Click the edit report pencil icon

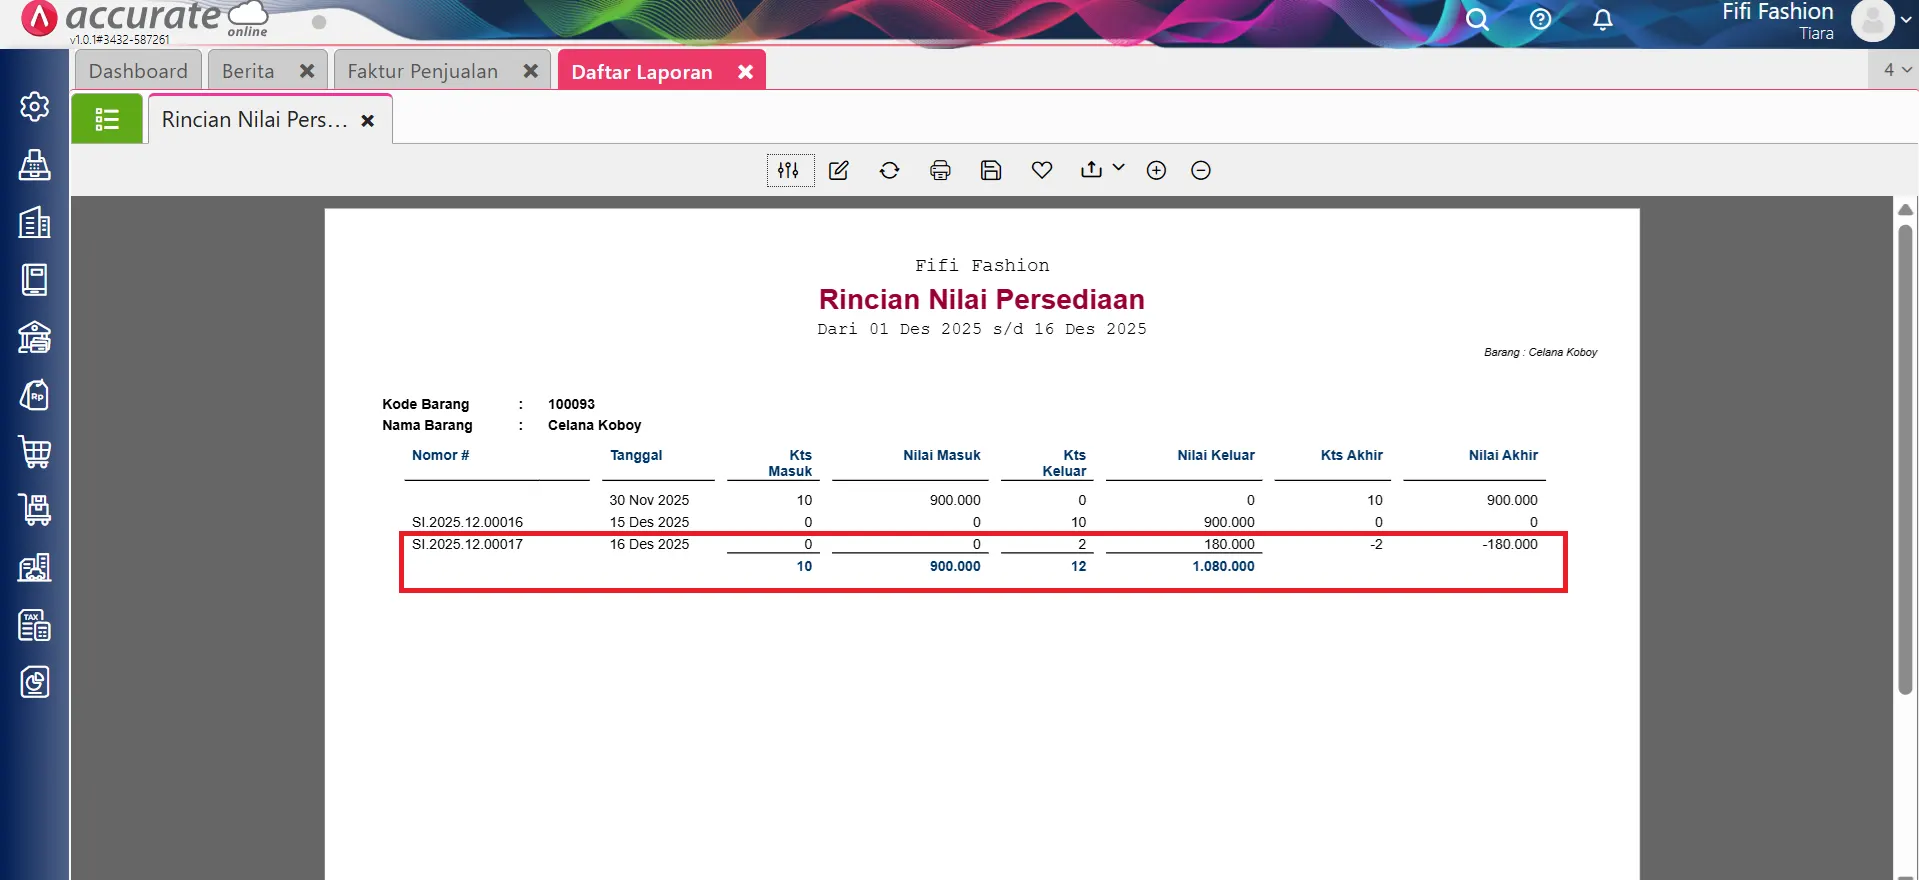coord(839,171)
